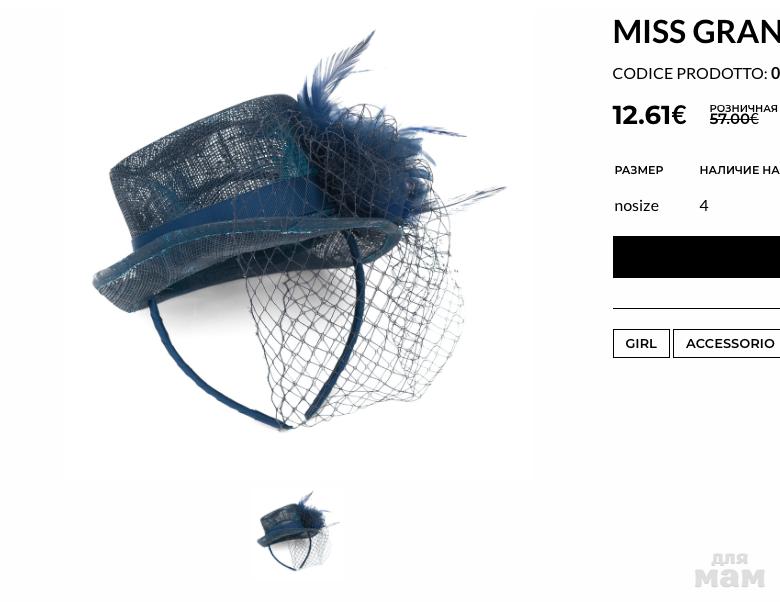Click the 12.61€ sale price
Screen dimensions: 780x602
(x=649, y=115)
